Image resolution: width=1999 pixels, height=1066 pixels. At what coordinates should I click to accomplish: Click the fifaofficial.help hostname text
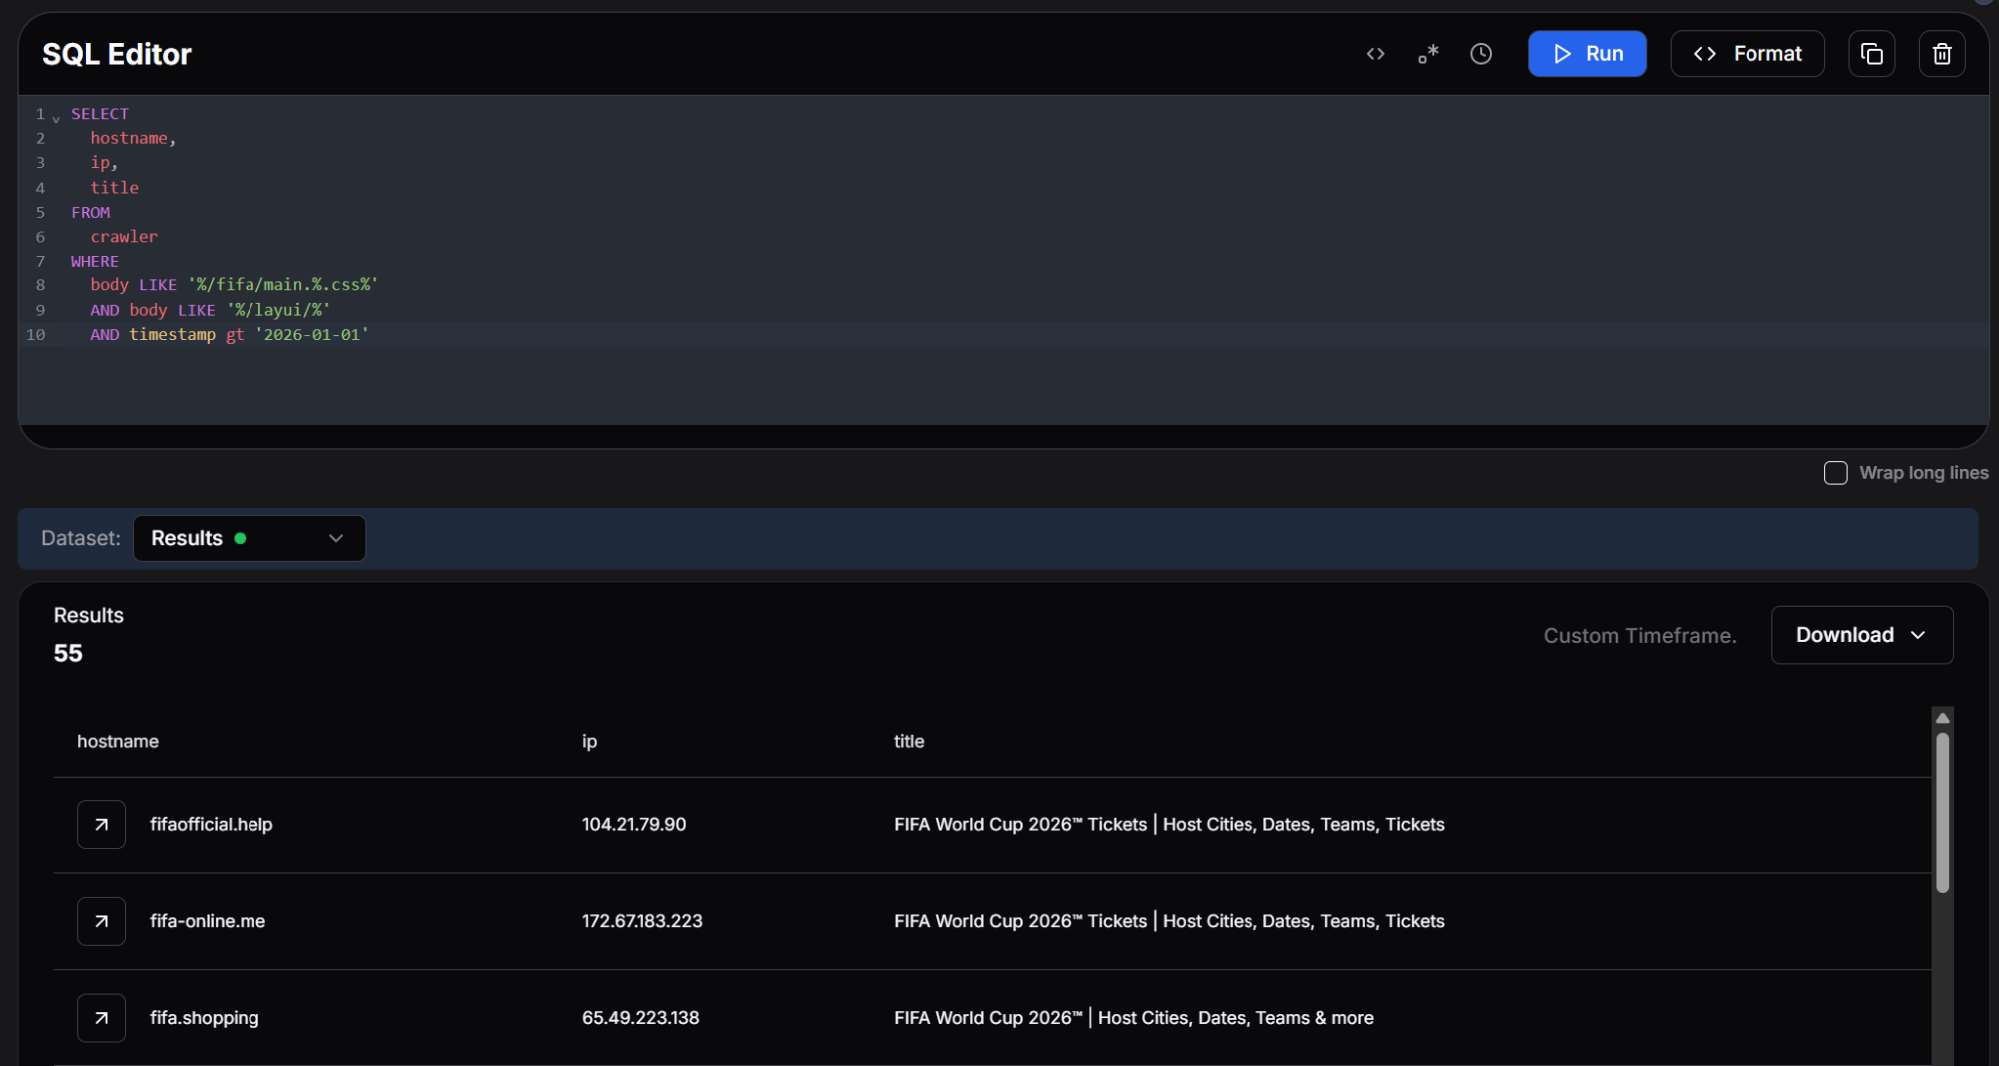coord(211,825)
